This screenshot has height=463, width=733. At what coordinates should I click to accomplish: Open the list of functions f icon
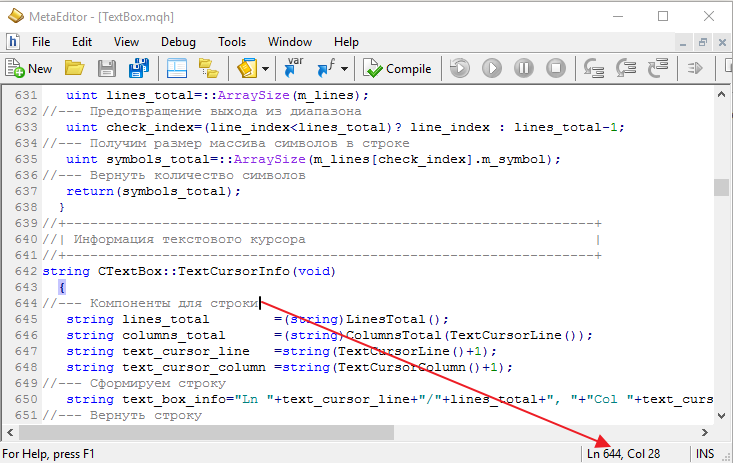(x=326, y=67)
